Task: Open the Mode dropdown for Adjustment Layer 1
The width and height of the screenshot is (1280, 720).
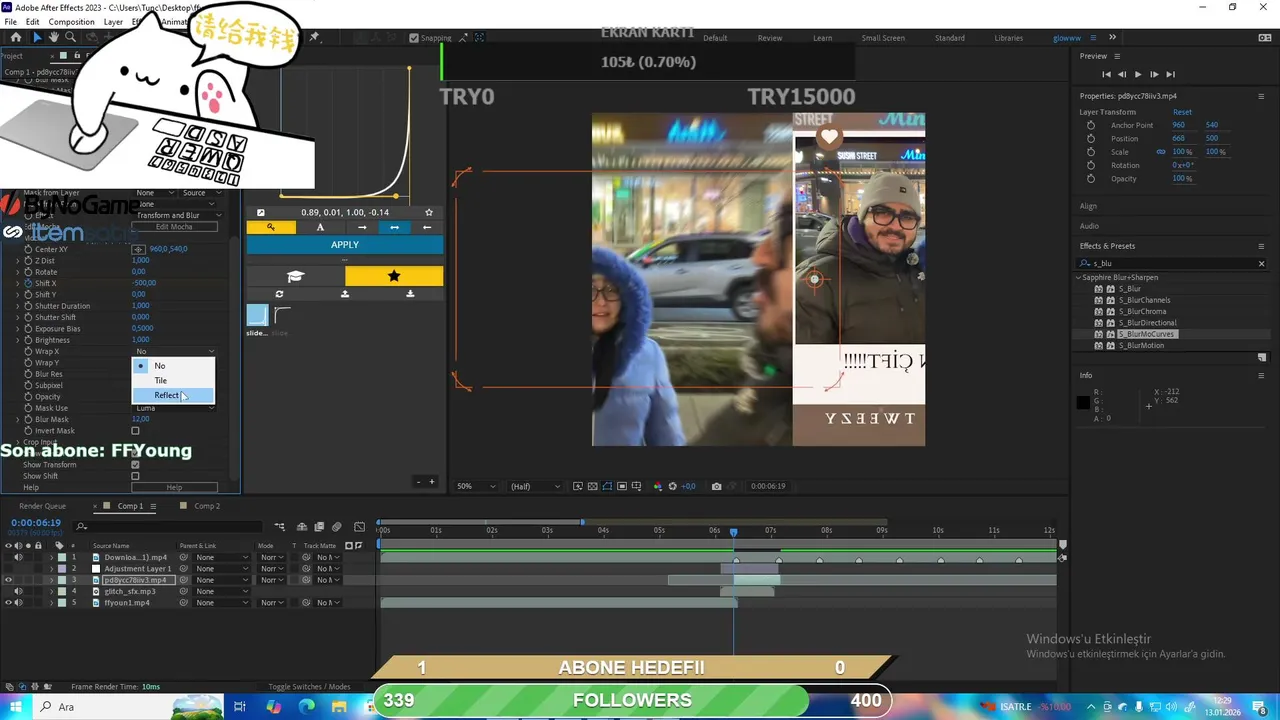Action: pyautogui.click(x=272, y=569)
